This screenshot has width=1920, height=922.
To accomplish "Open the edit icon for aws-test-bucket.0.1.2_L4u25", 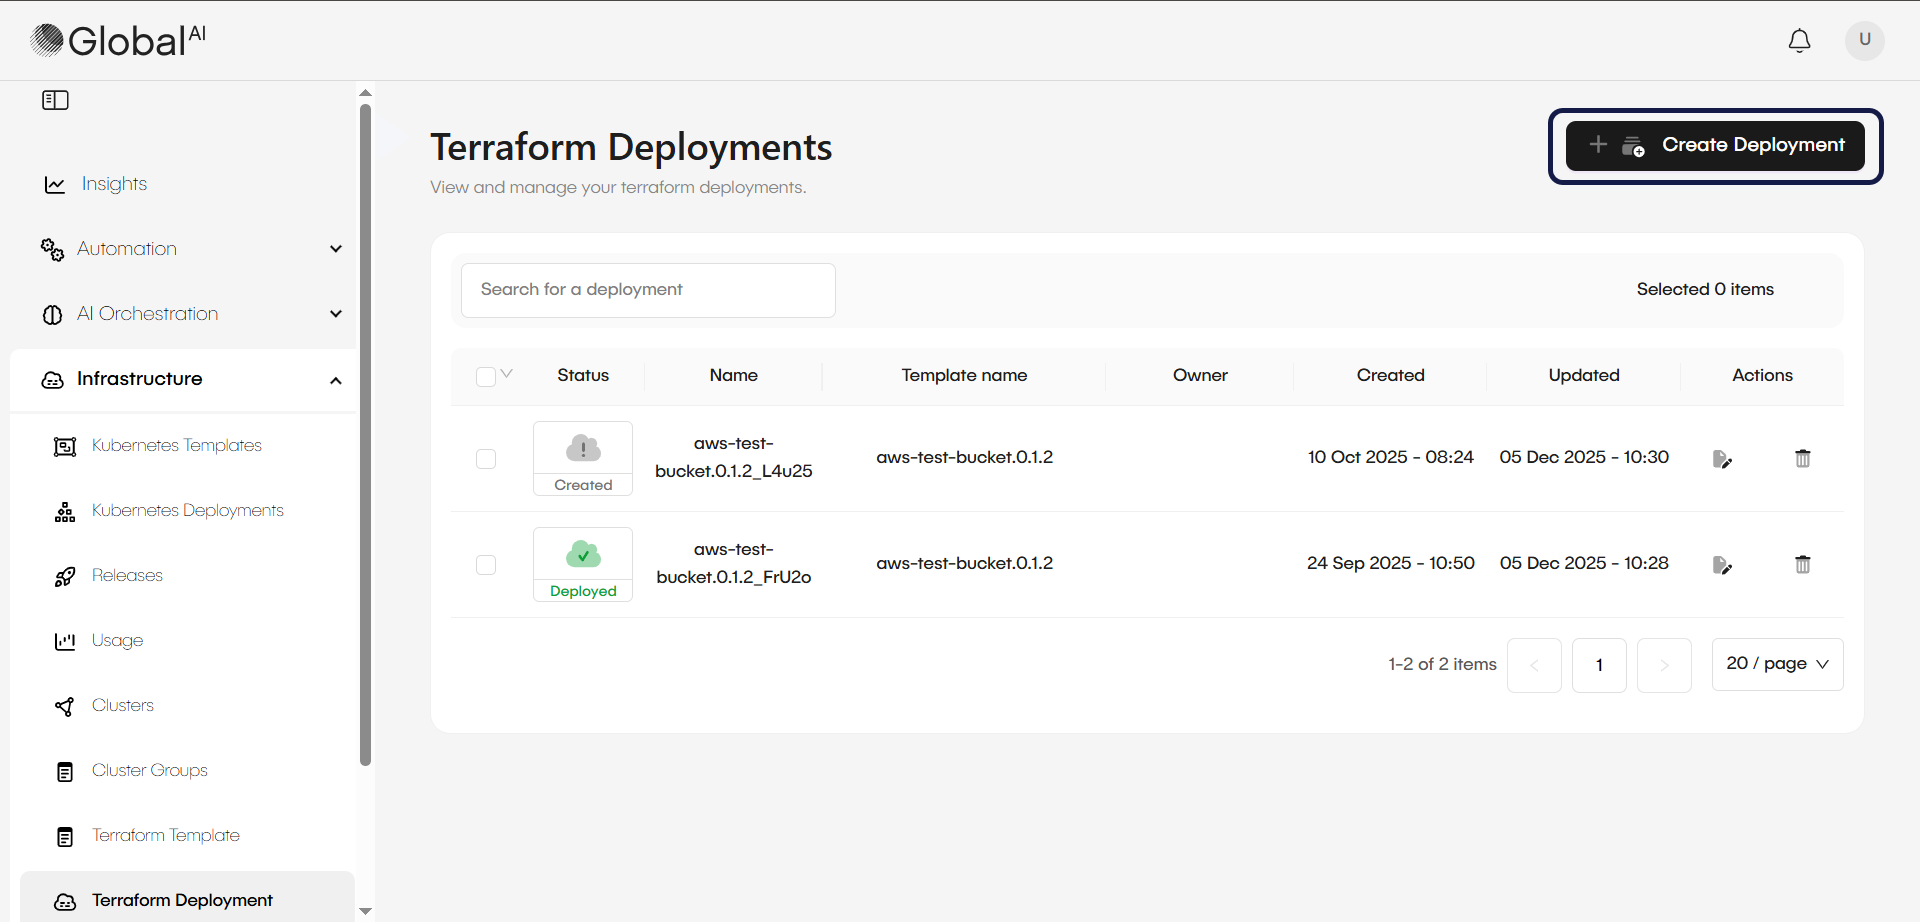I will coord(1723,458).
